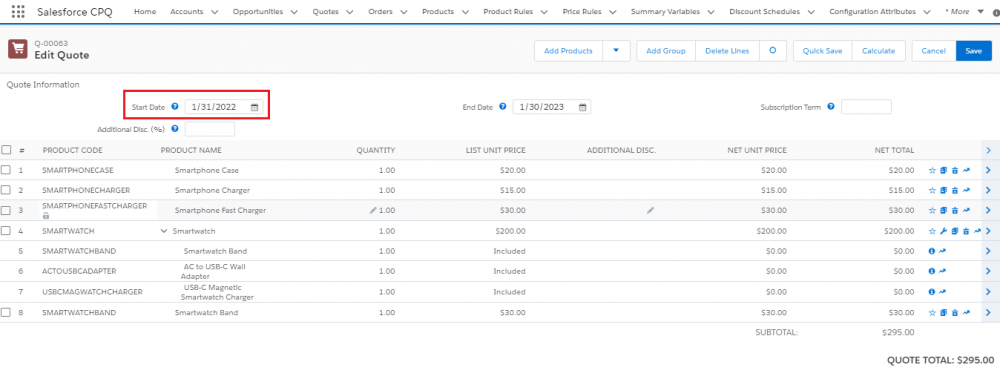Delete the Smartphone Case line
The height and width of the screenshot is (376, 1000).
[955, 170]
